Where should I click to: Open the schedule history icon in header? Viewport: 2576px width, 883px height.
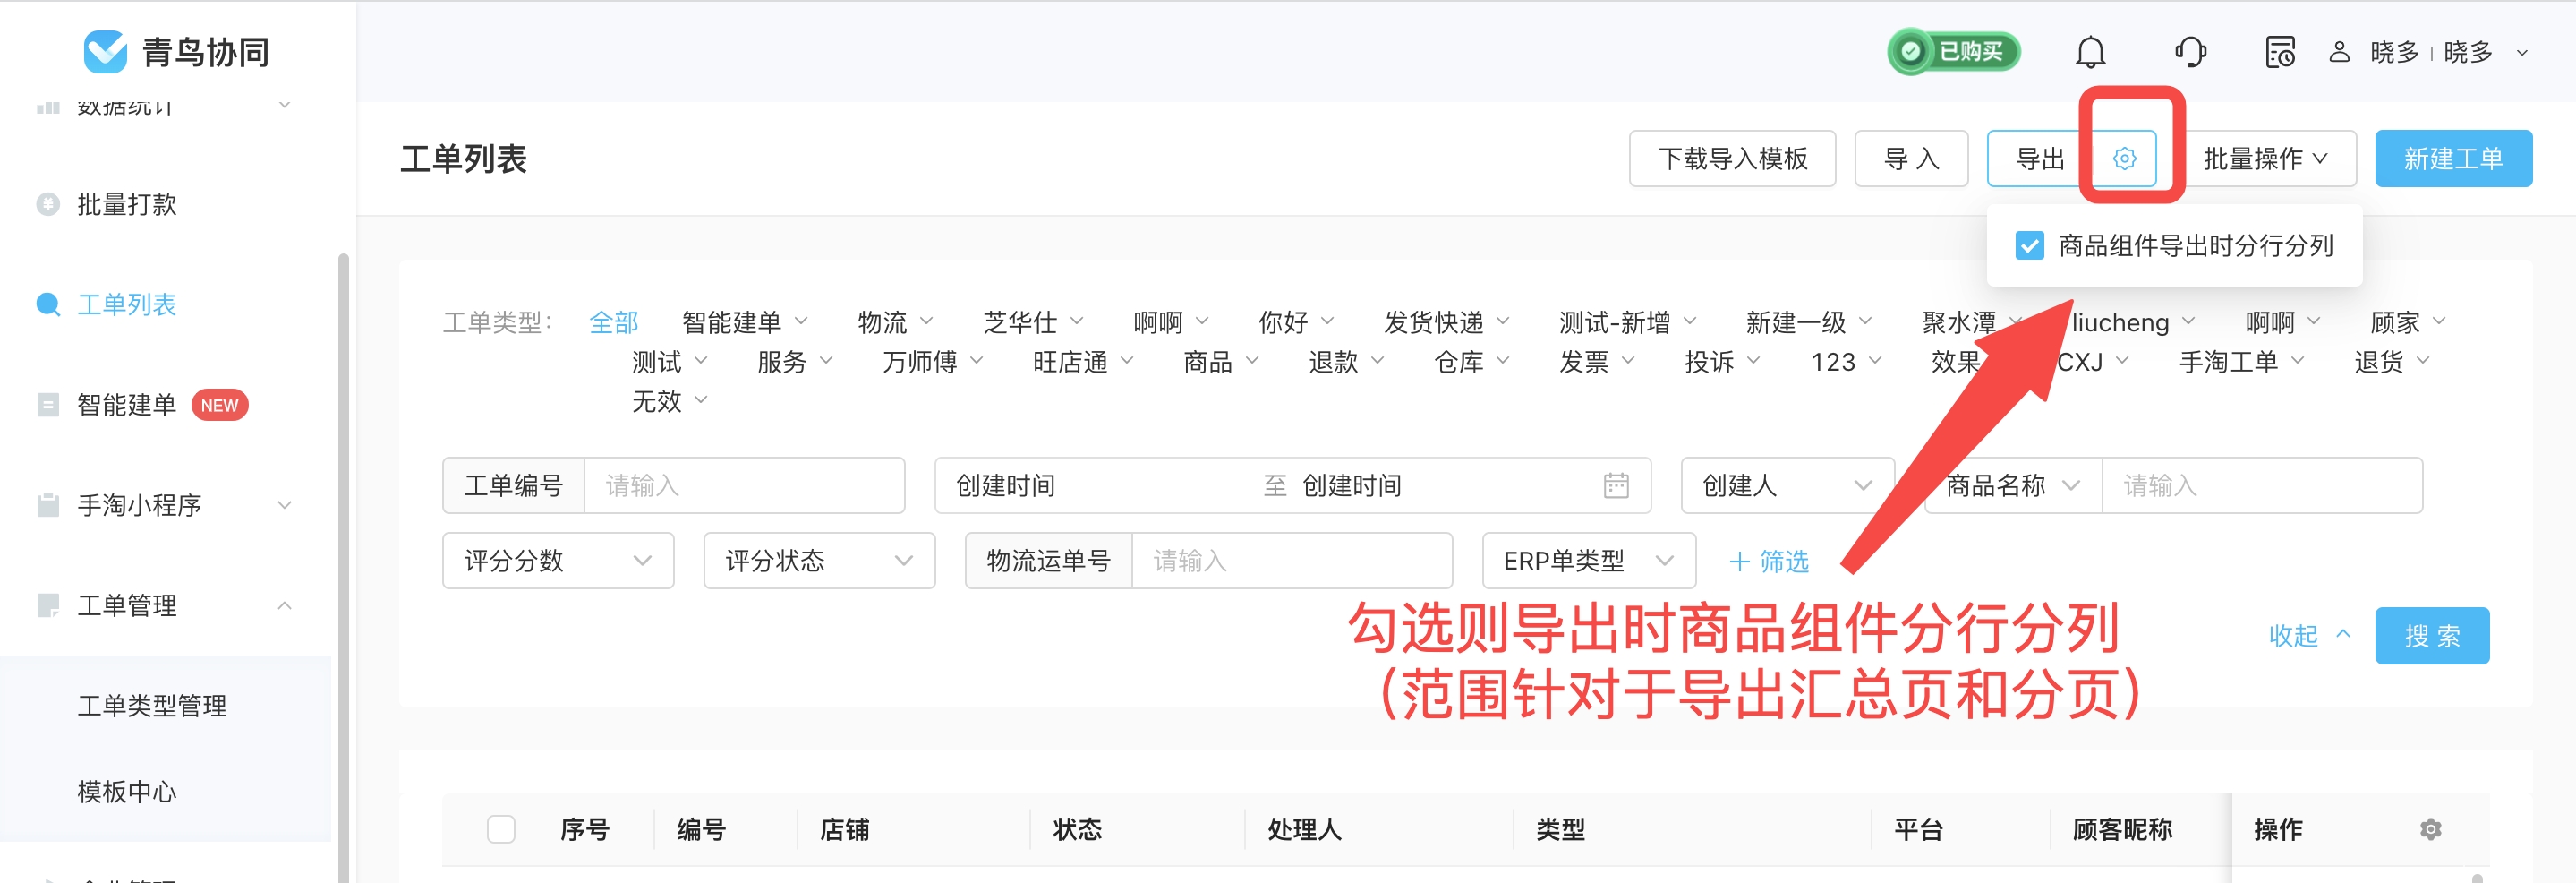2280,52
